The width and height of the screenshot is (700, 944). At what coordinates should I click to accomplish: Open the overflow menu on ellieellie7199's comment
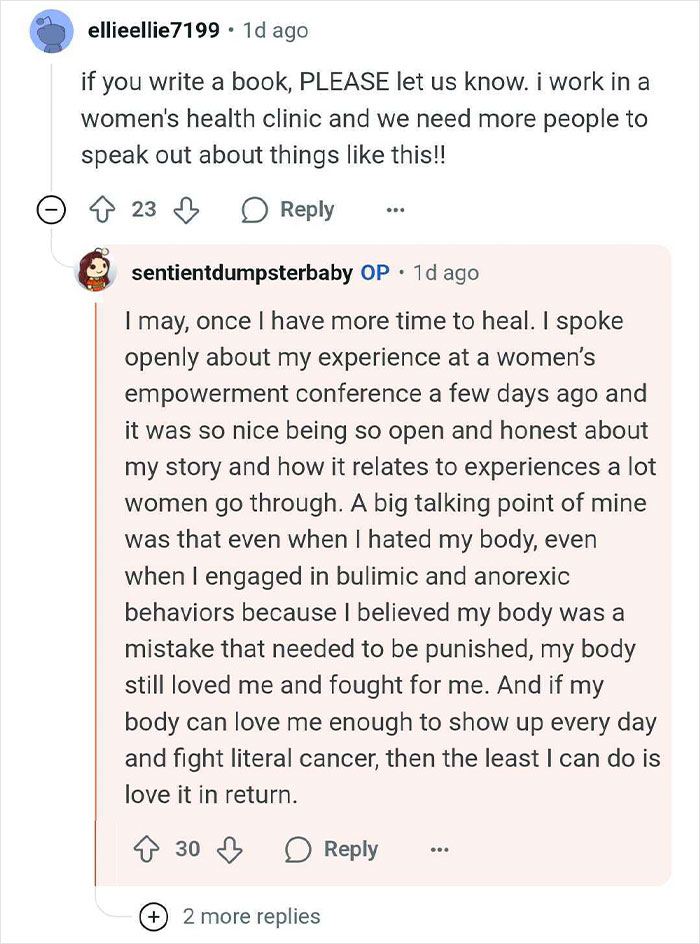pos(395,210)
